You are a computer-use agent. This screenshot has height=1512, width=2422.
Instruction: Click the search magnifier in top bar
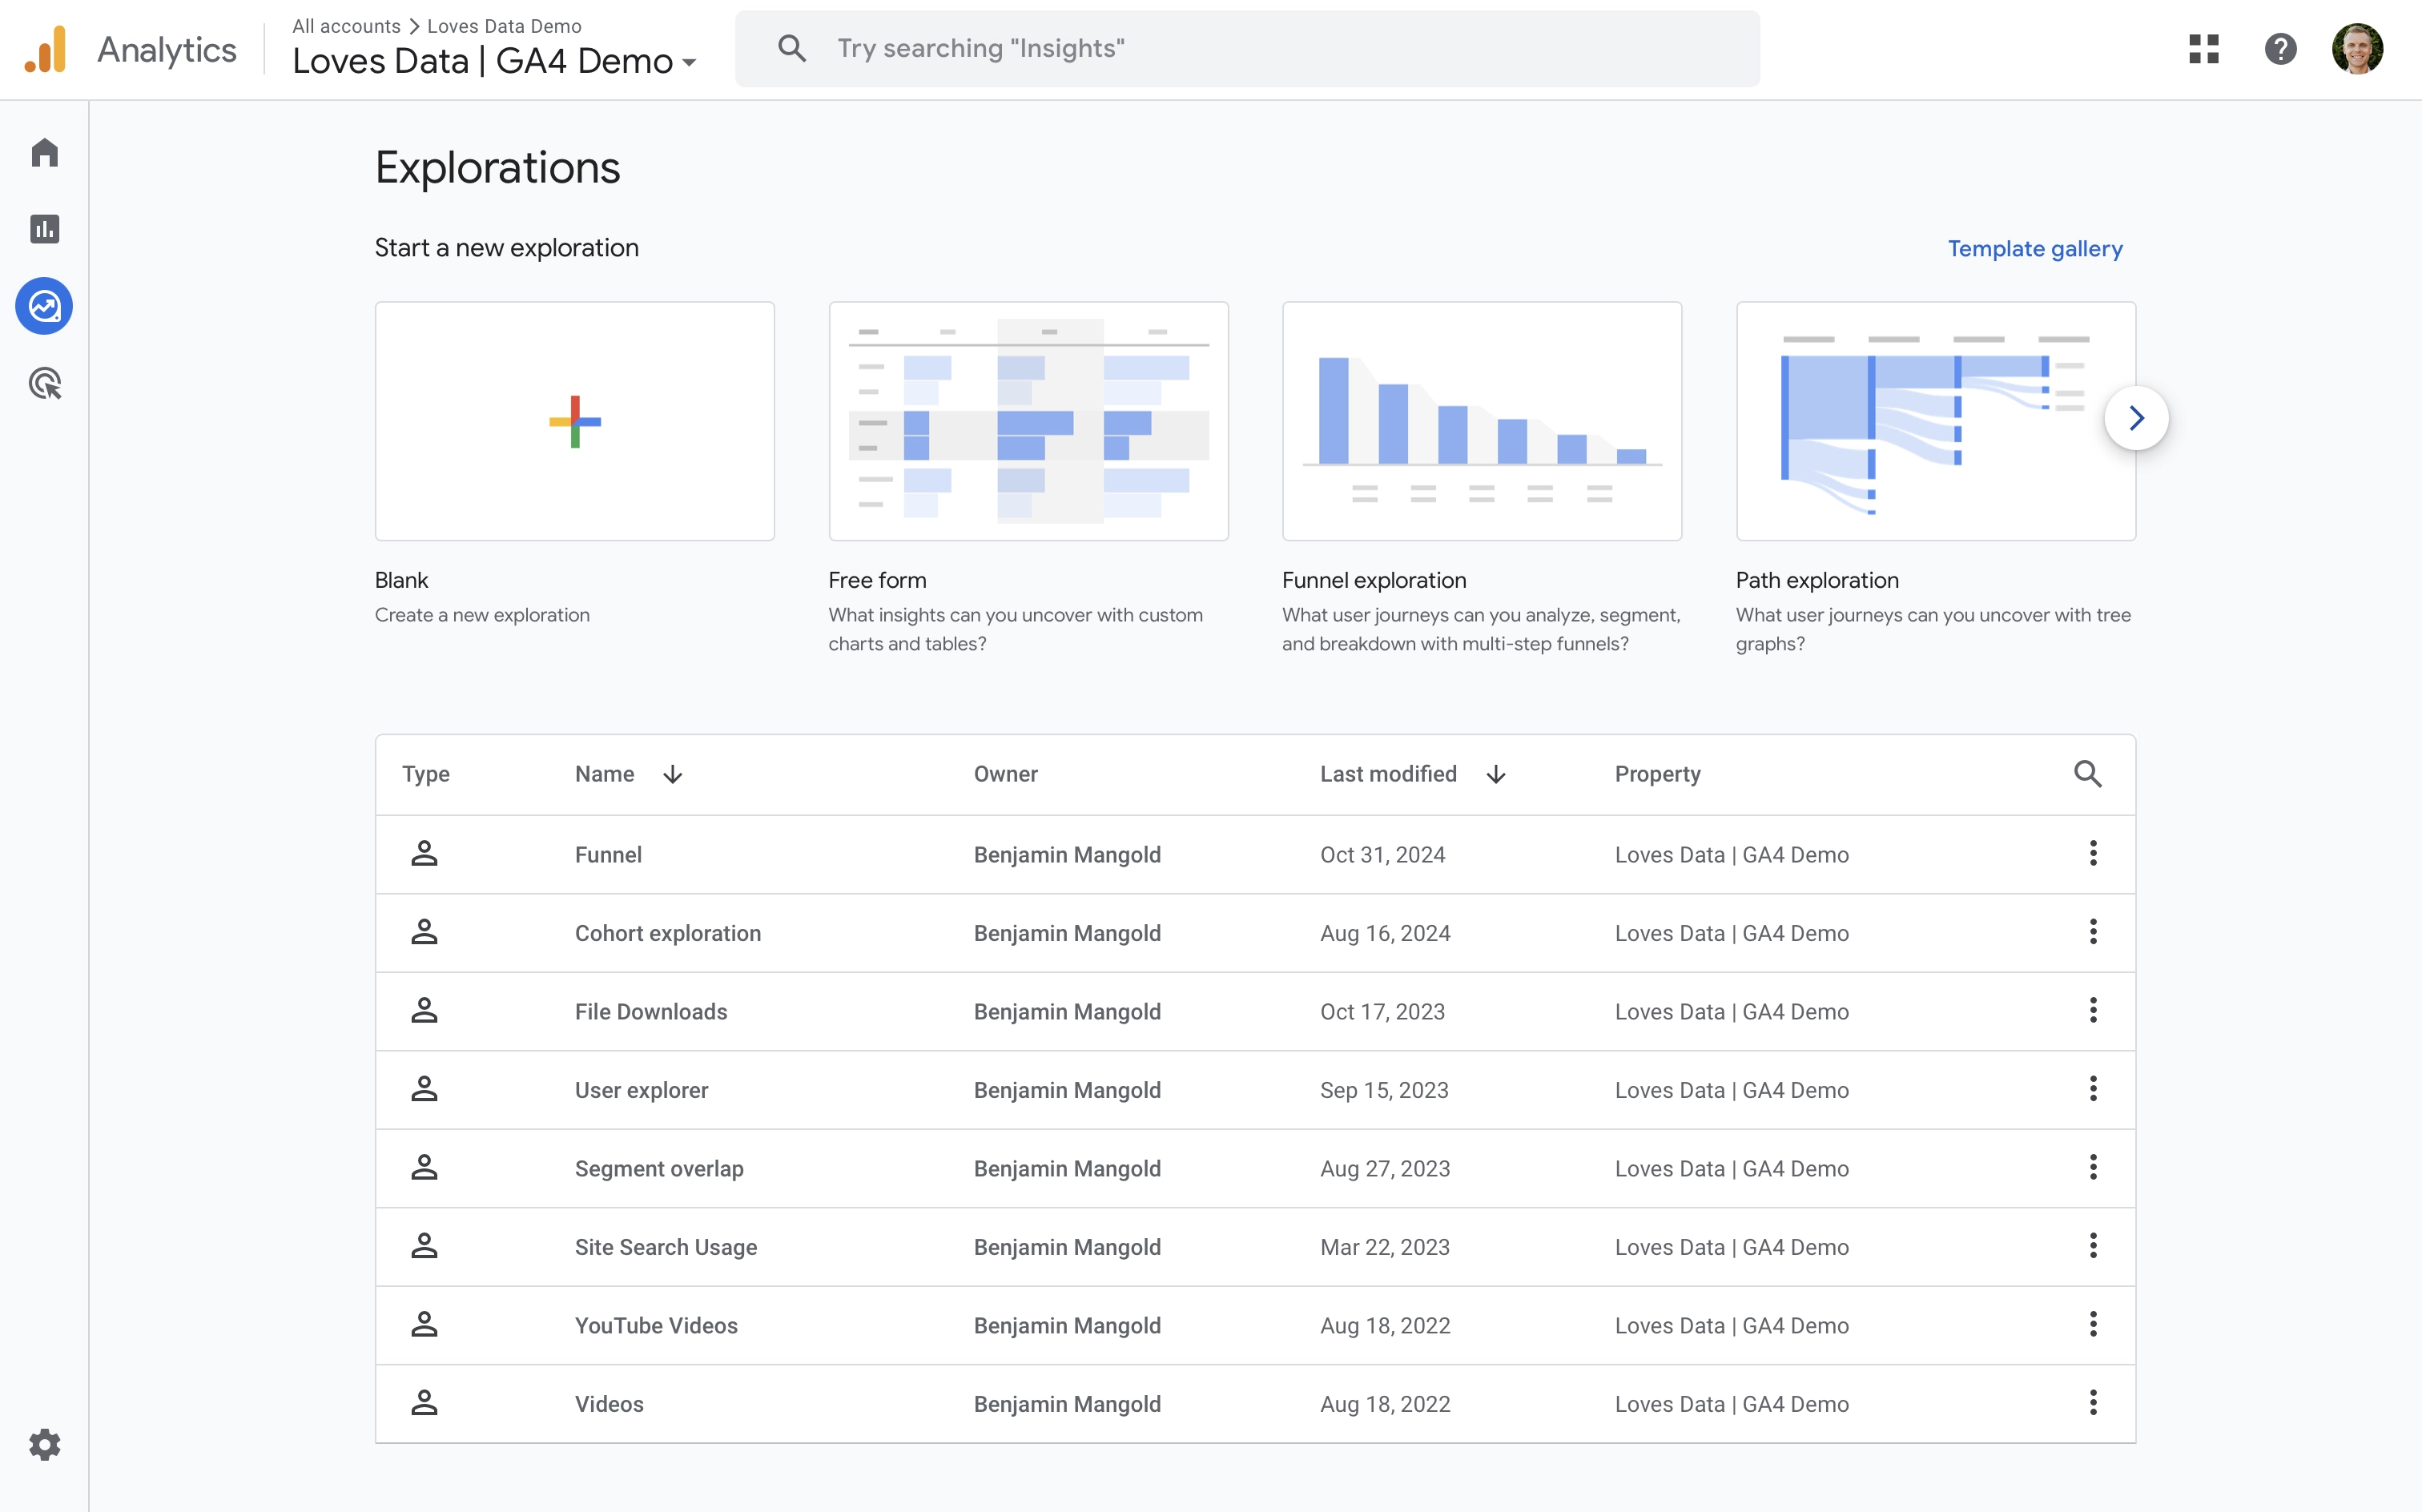[791, 48]
